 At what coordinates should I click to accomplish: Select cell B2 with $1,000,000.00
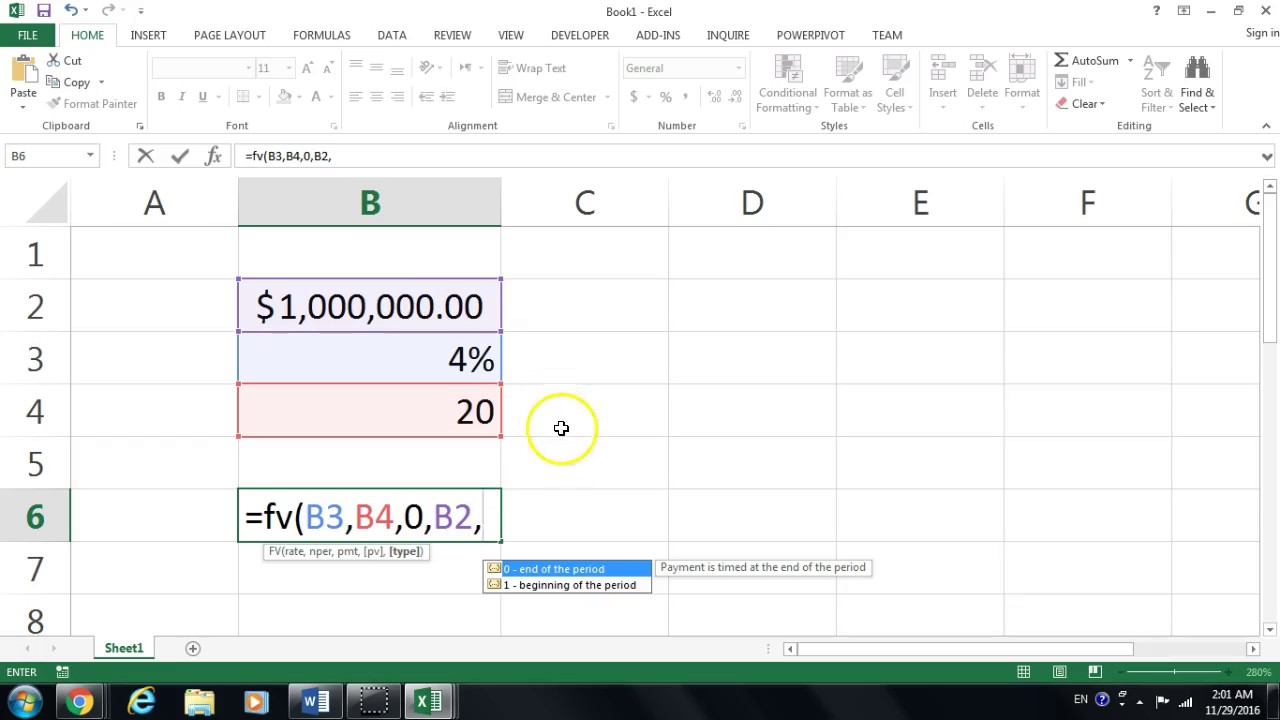point(370,306)
